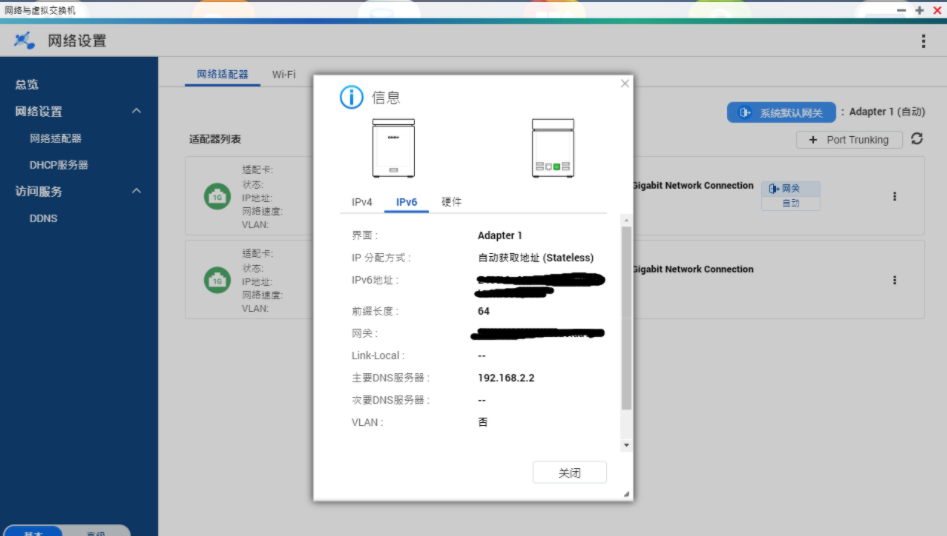The width and height of the screenshot is (947, 536).
Task: Select 网络适配器 in the sidebar
Action: (56, 138)
